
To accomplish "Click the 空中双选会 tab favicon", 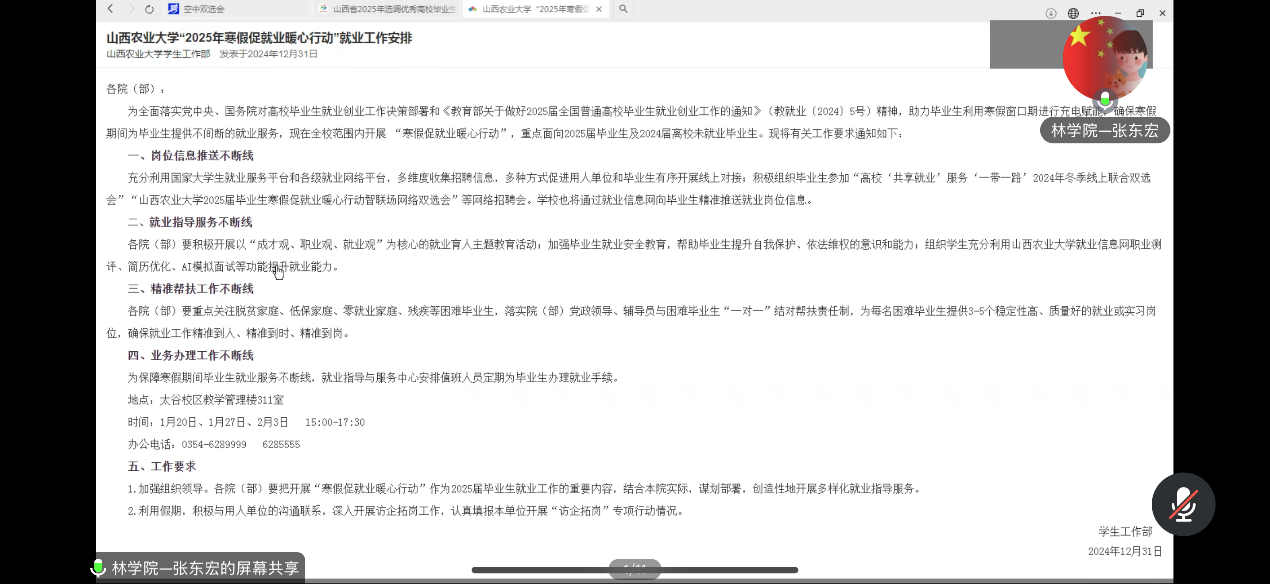I will tap(173, 9).
